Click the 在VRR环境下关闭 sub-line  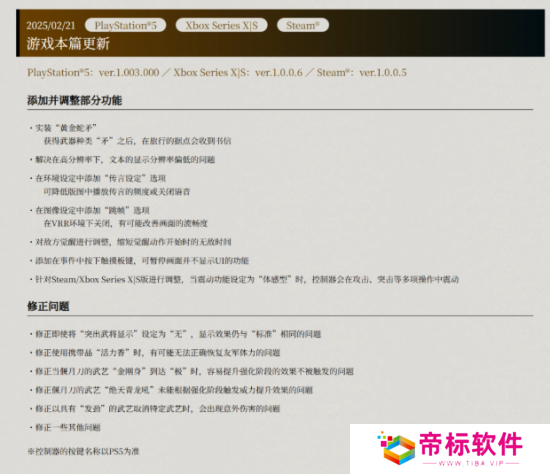(x=126, y=223)
